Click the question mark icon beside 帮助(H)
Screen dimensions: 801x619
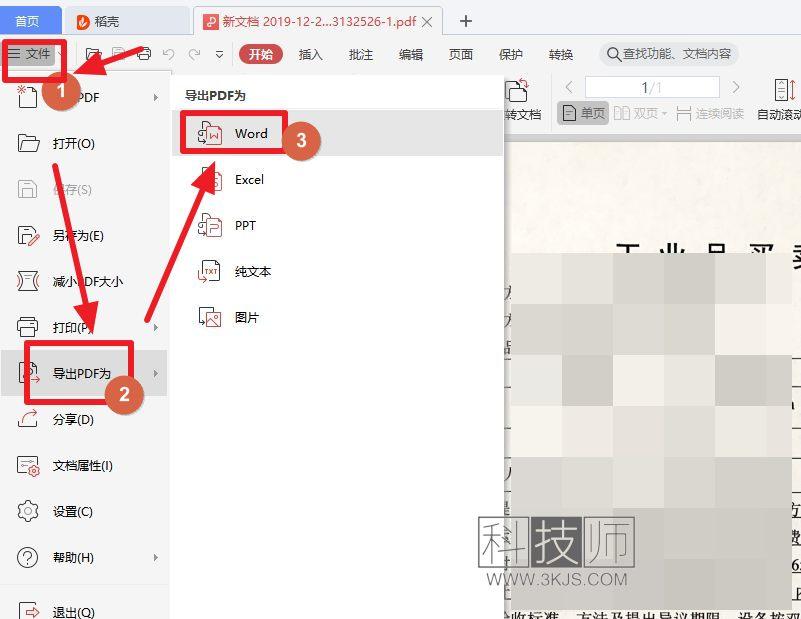coord(28,557)
